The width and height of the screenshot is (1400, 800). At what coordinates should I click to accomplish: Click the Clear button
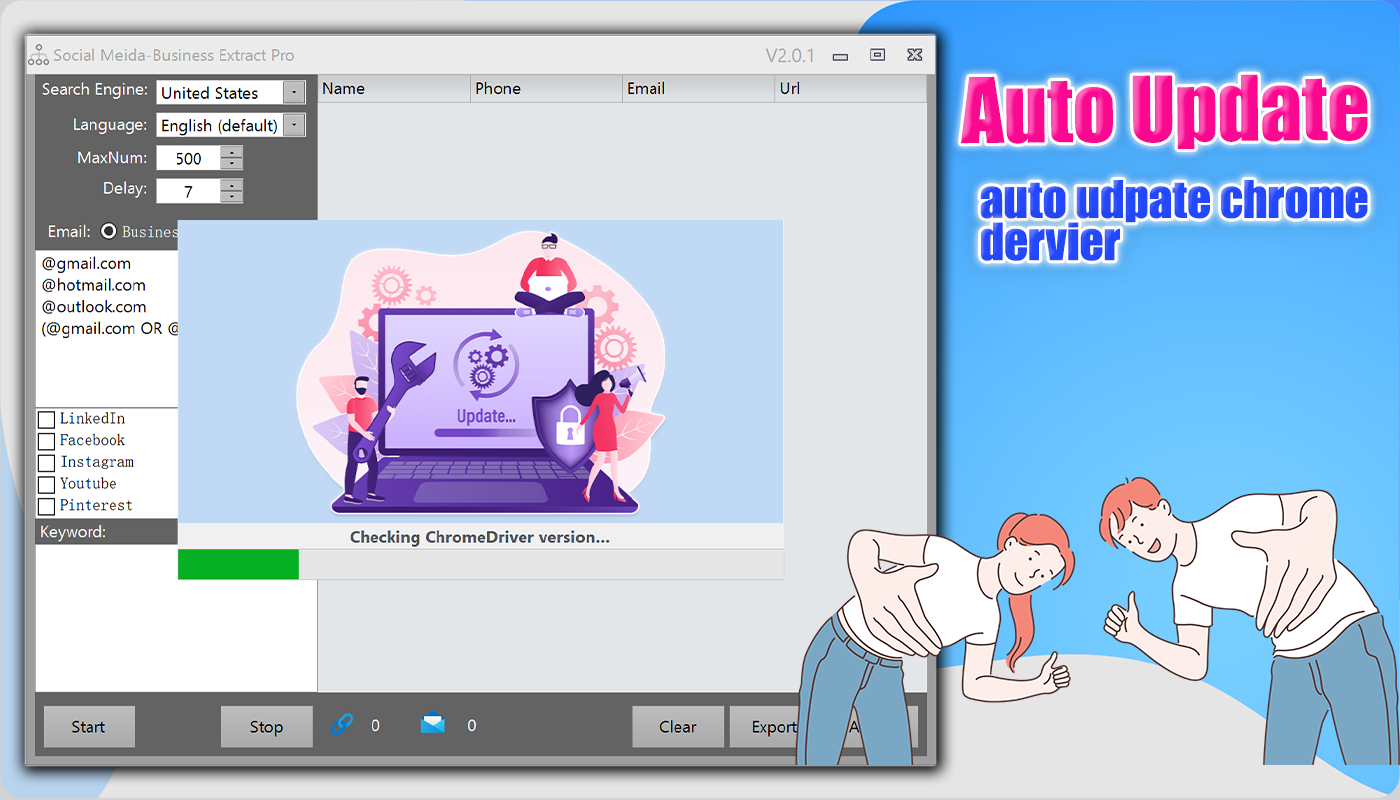(678, 727)
